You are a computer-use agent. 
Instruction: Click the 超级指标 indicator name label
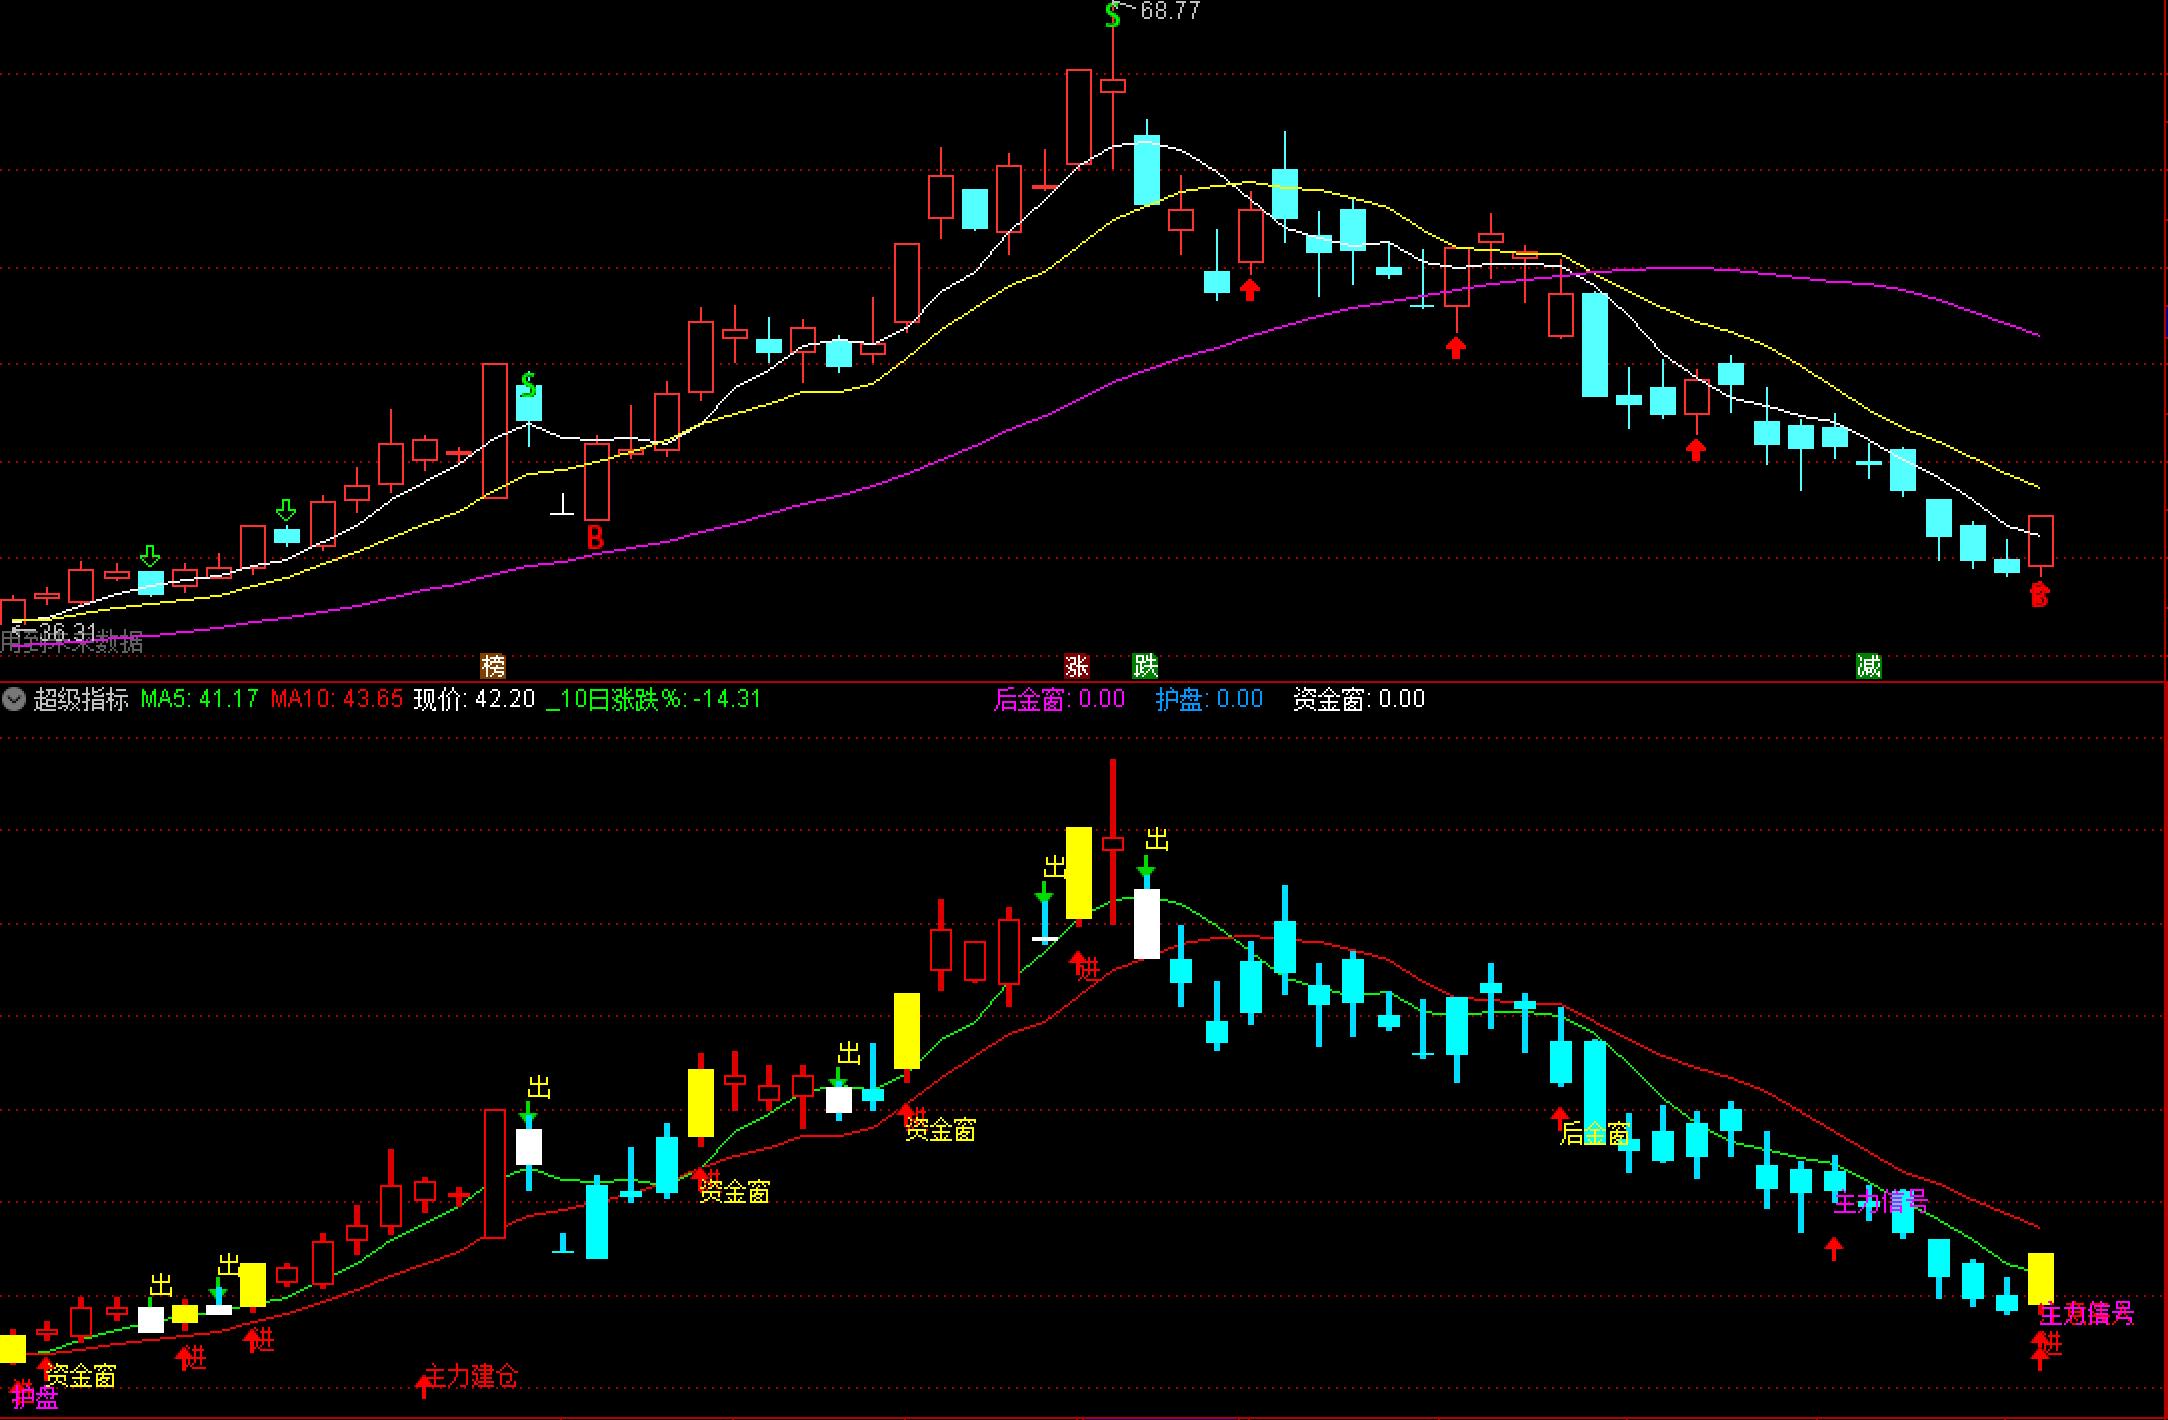81,699
